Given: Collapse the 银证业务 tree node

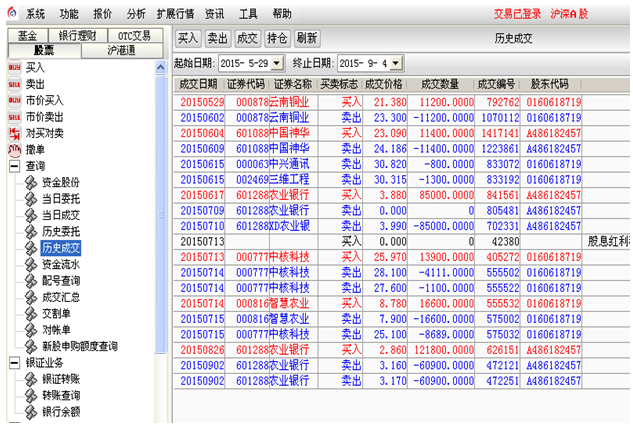Looking at the screenshot, I should (x=14, y=363).
